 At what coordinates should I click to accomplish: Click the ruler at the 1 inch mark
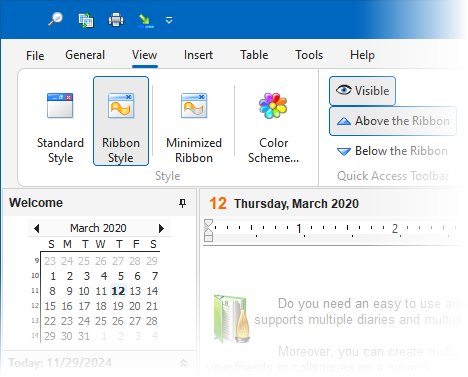pyautogui.click(x=299, y=228)
